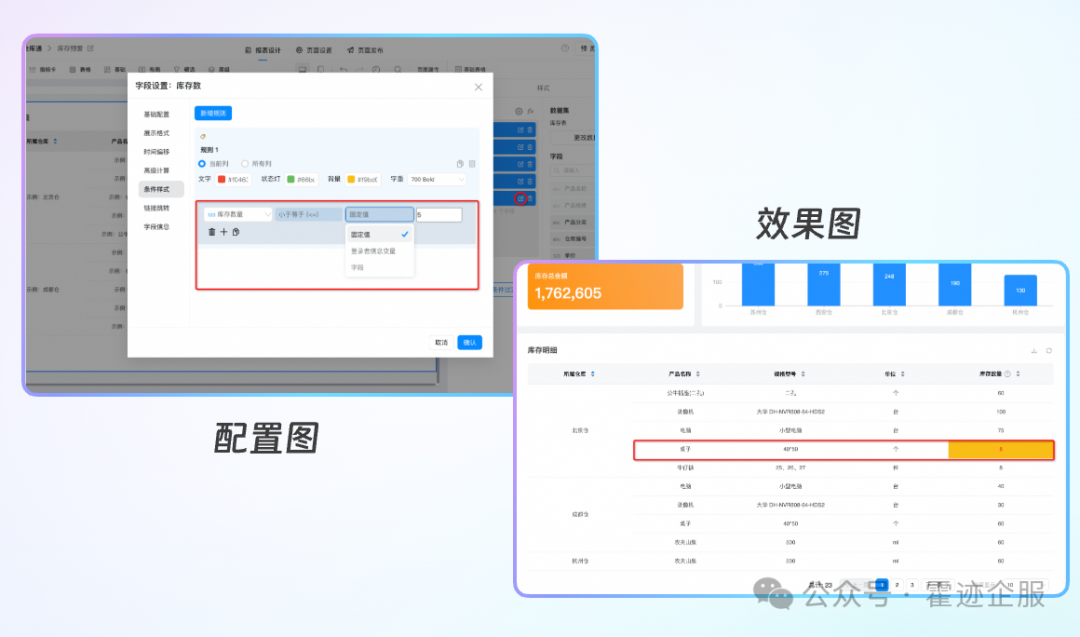Click the copy icon at top-right of 规则 1
Image resolution: width=1080 pixels, height=637 pixels.
(x=460, y=163)
